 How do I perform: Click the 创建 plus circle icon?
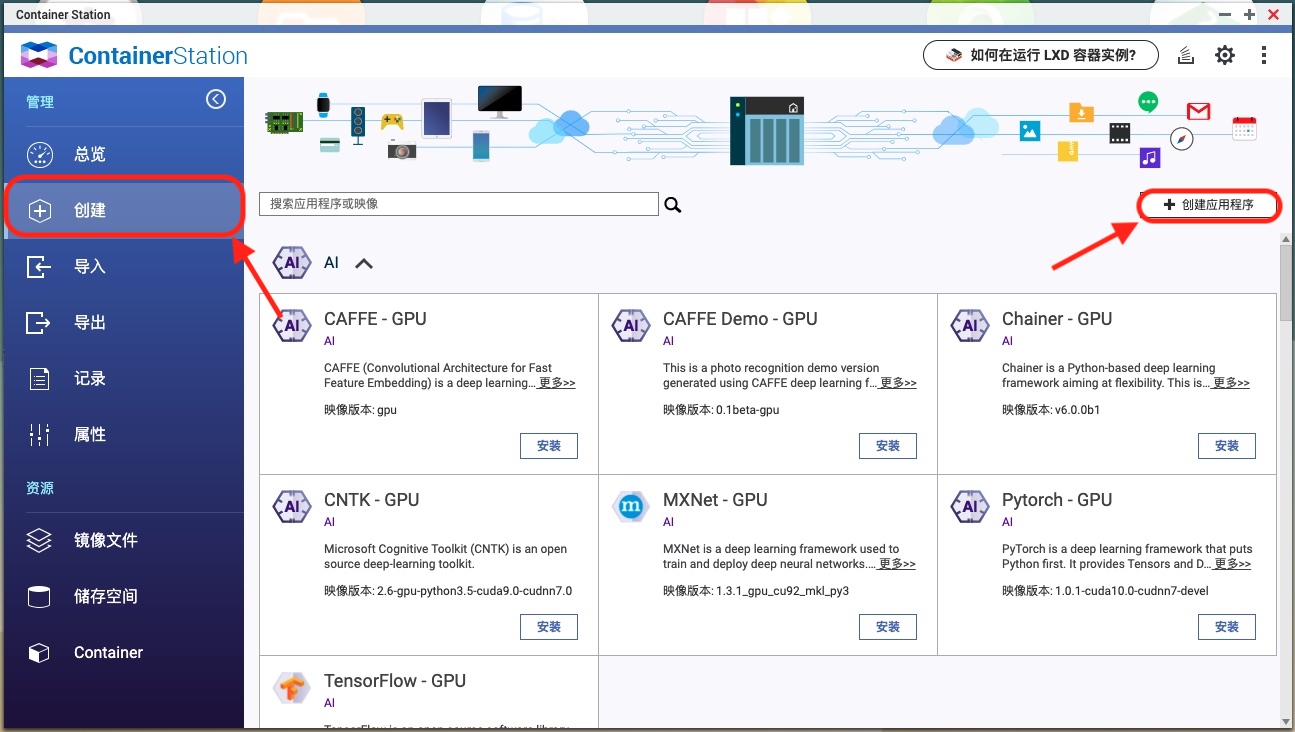click(39, 211)
